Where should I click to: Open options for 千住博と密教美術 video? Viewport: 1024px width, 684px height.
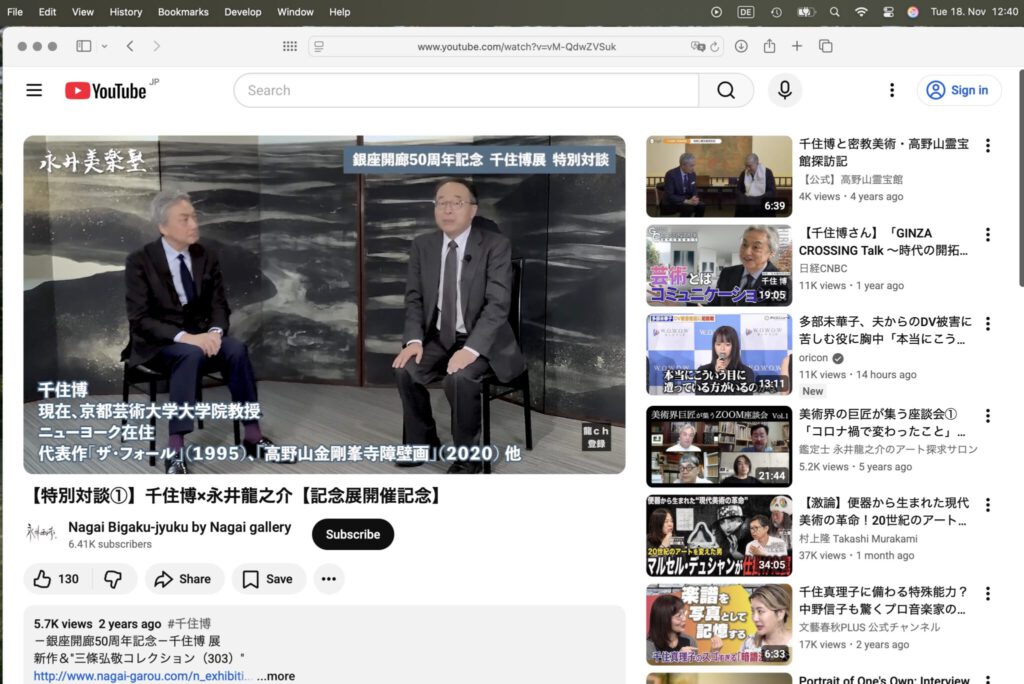pos(987,146)
